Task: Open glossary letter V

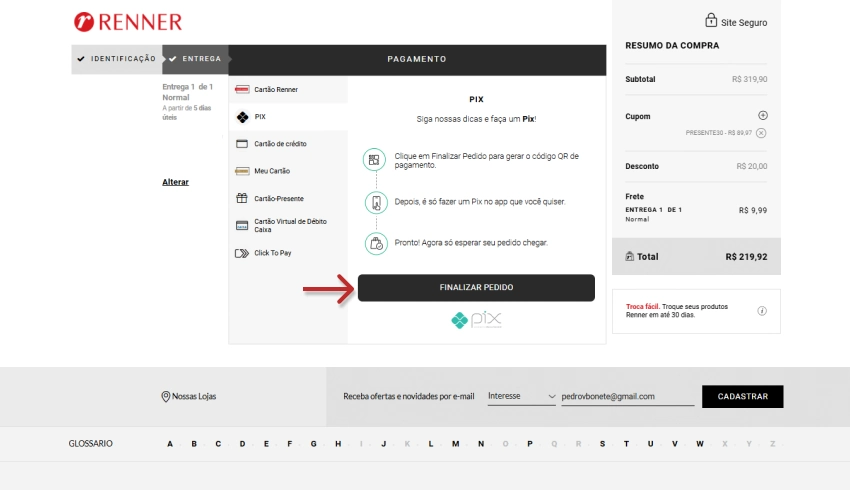Action: 675,444
